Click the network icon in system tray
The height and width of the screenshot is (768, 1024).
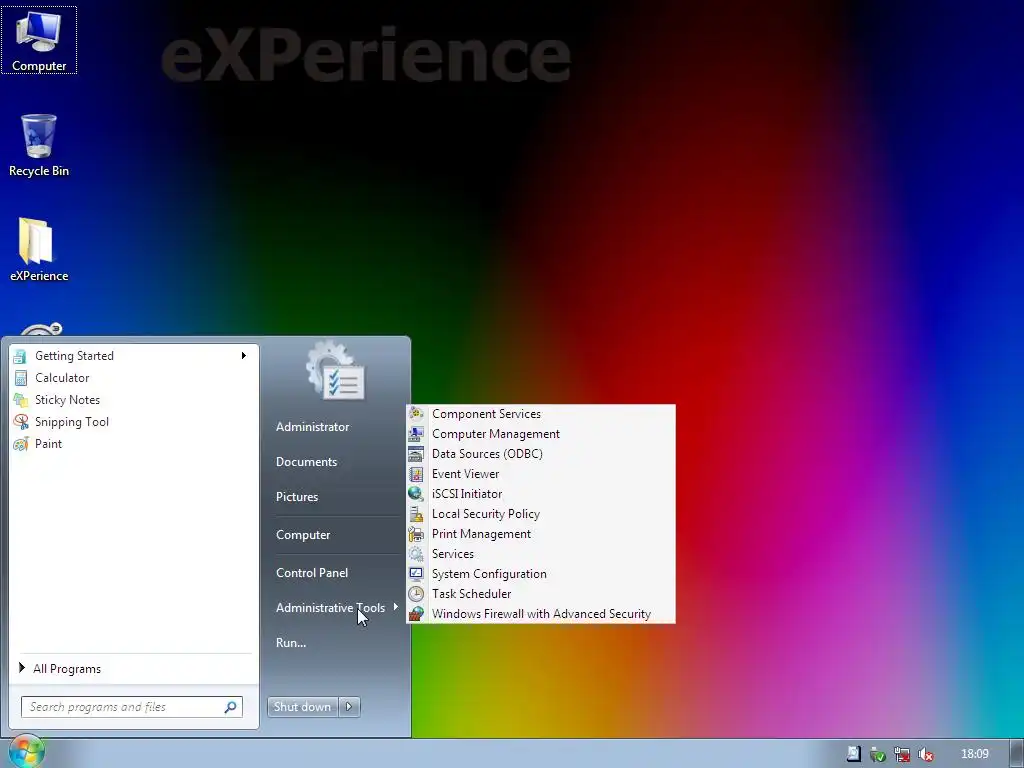902,754
